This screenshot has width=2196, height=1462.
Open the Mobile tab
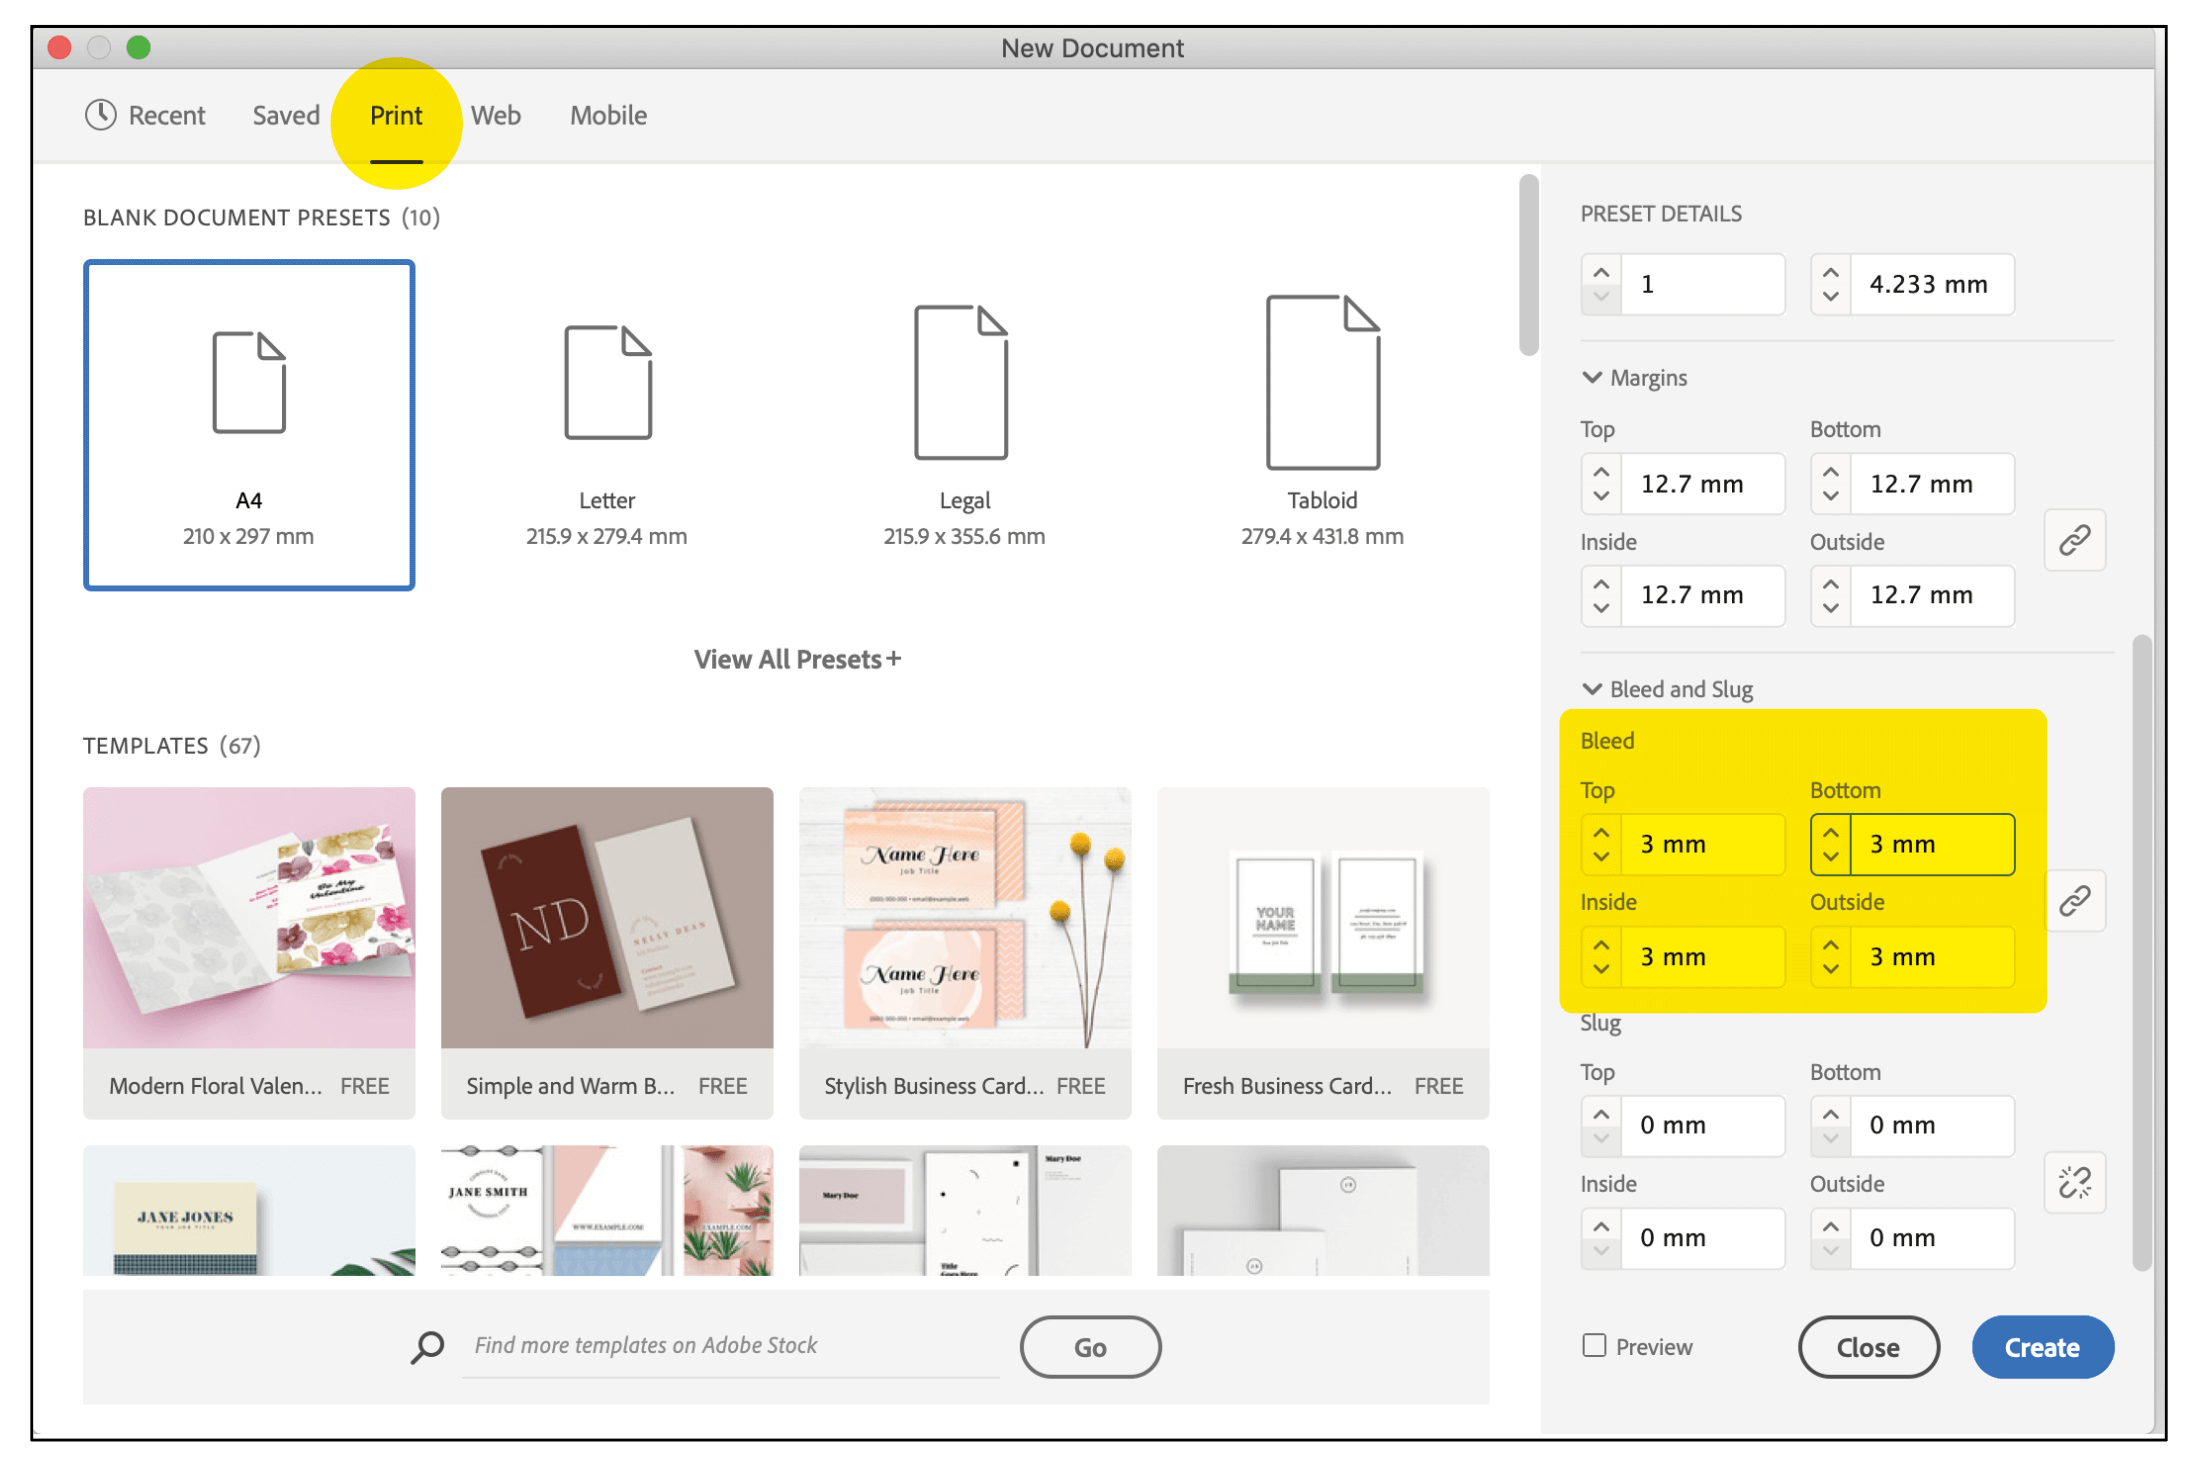point(608,115)
